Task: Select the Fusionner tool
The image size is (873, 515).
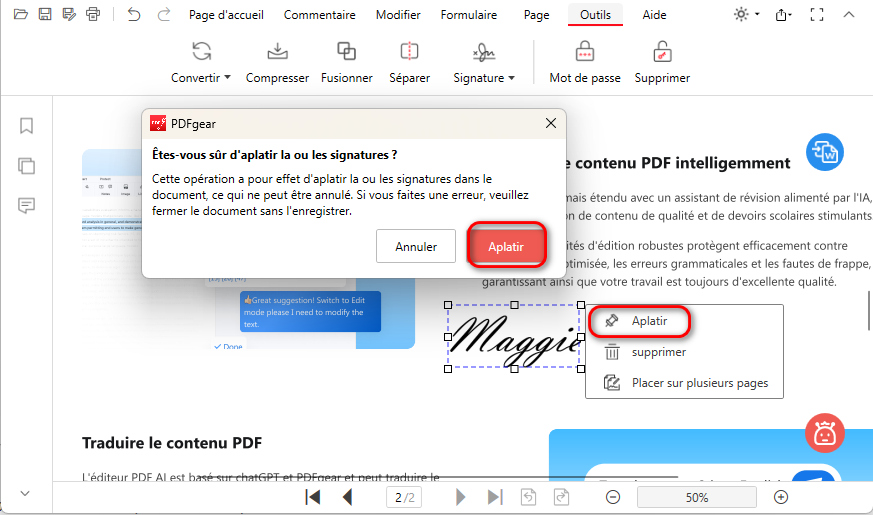Action: [x=346, y=62]
